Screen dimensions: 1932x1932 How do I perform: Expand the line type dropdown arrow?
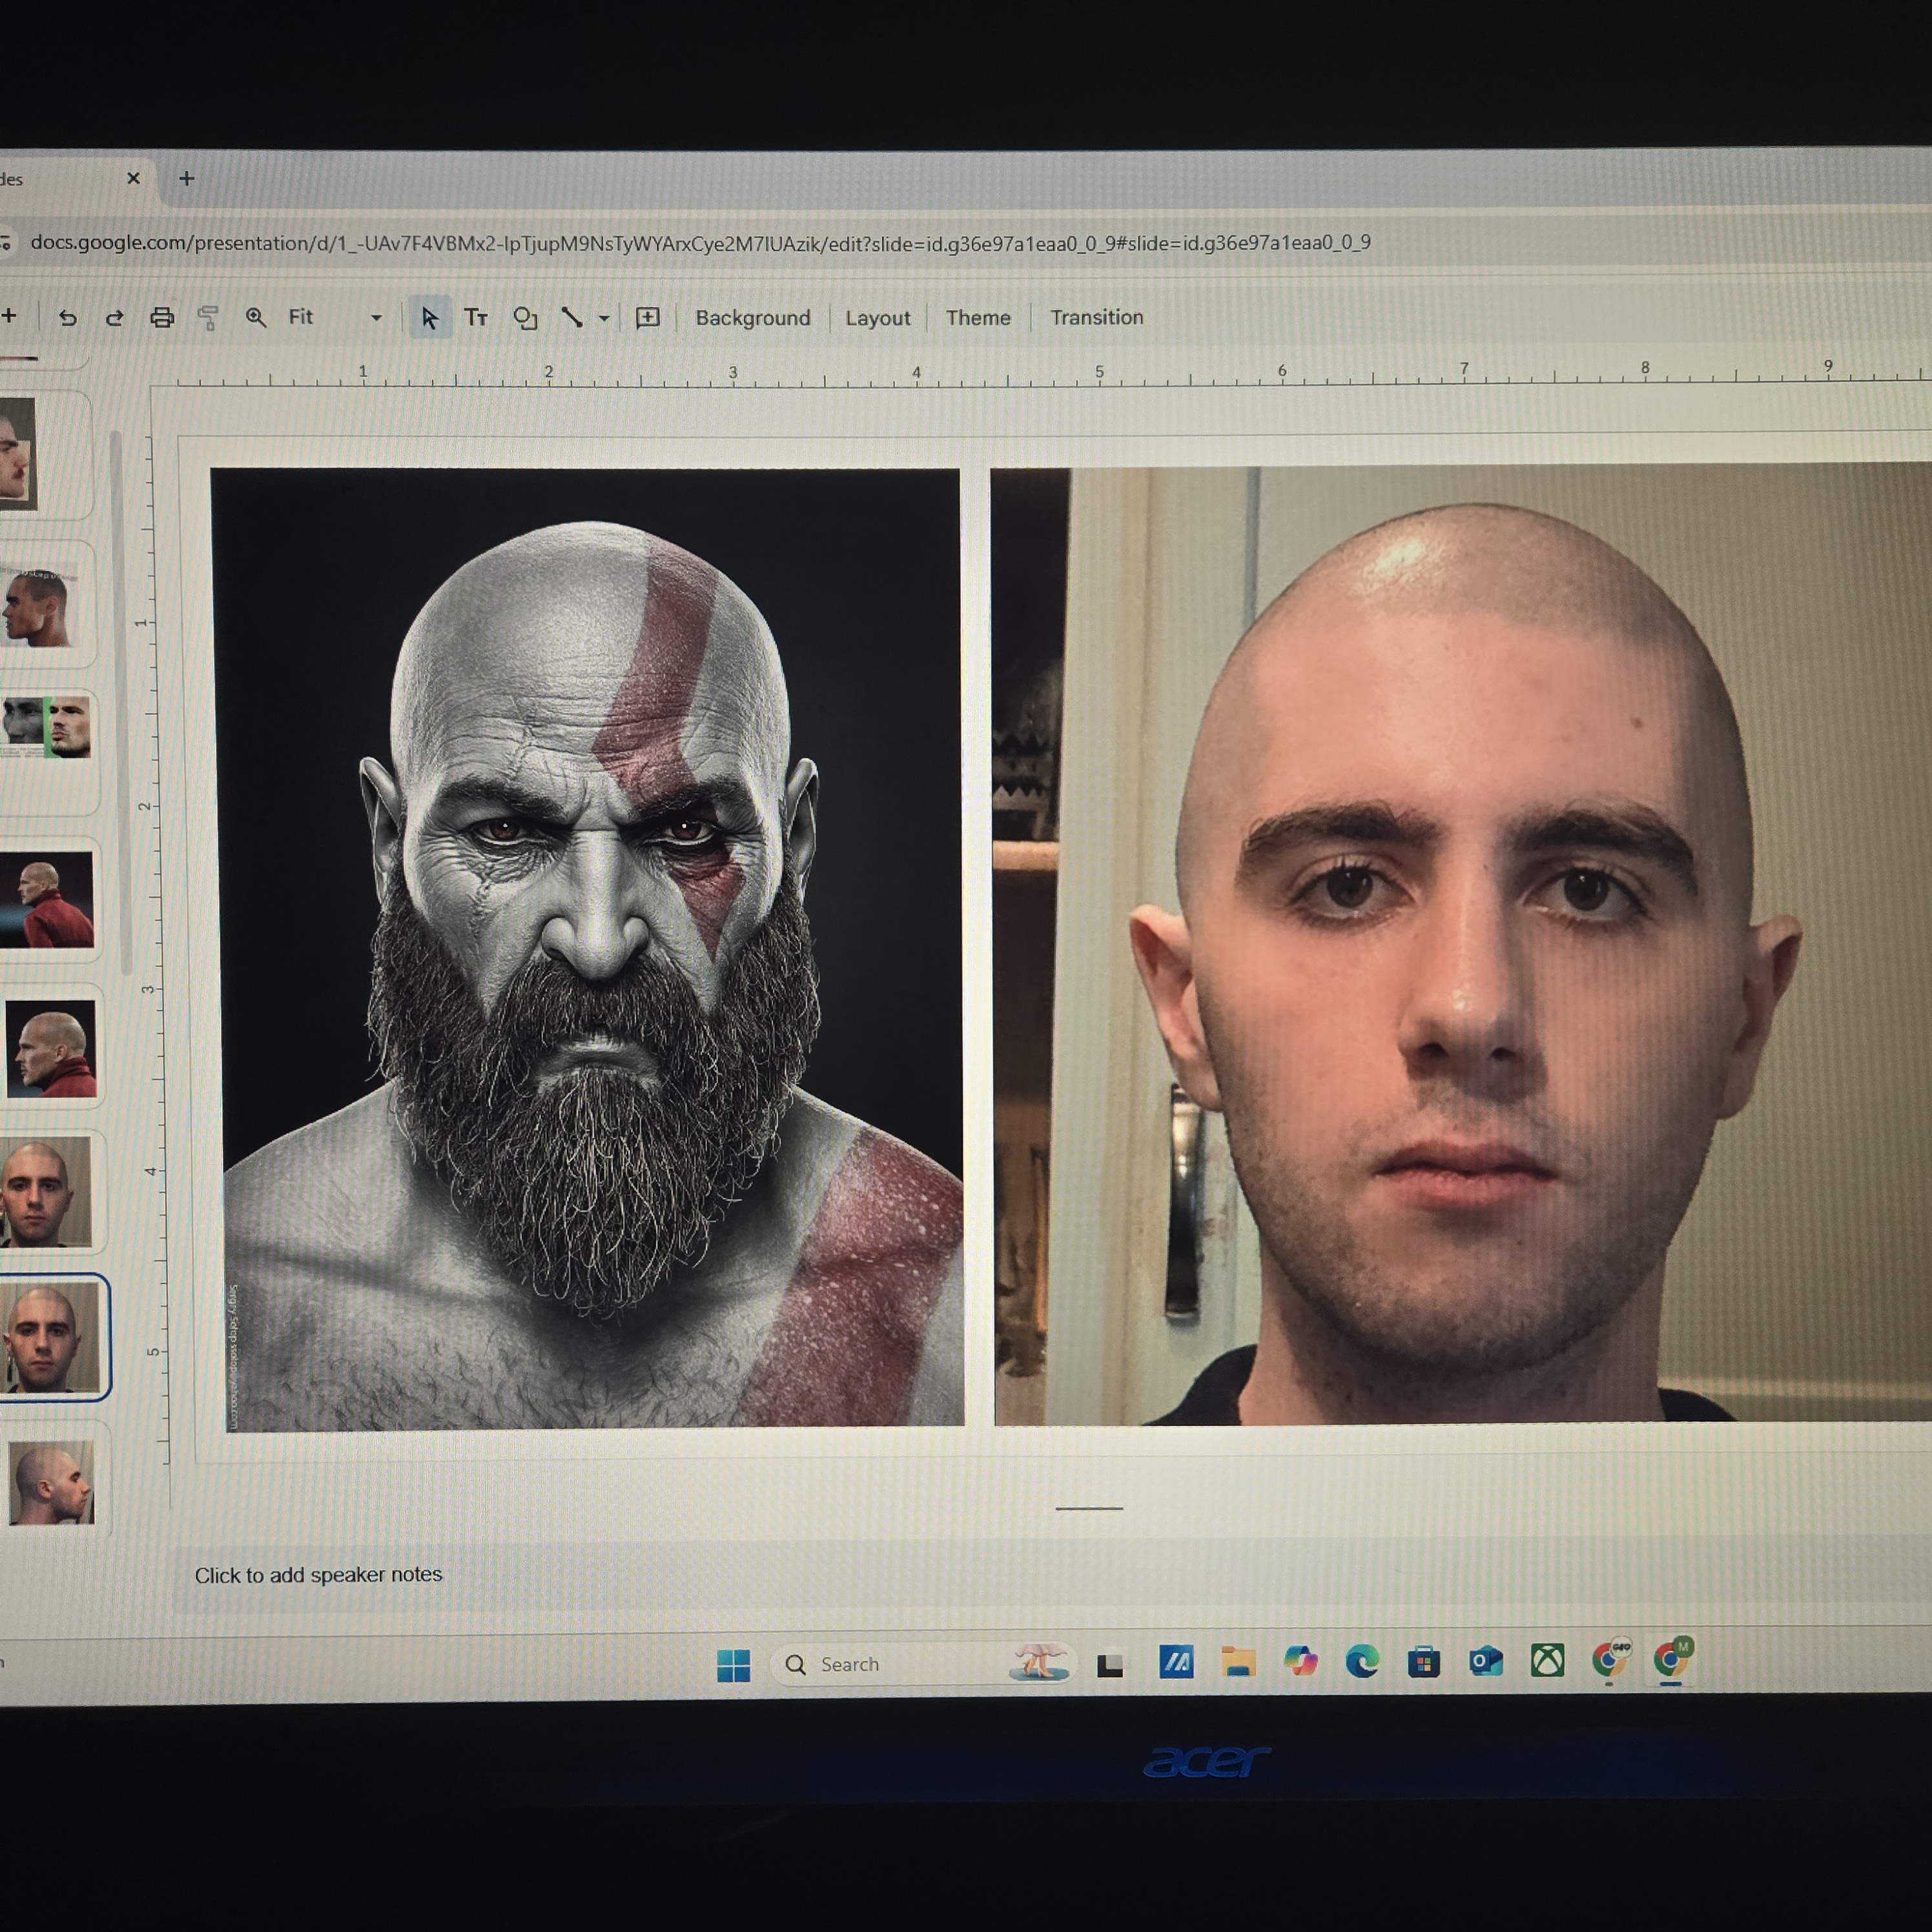pos(604,319)
